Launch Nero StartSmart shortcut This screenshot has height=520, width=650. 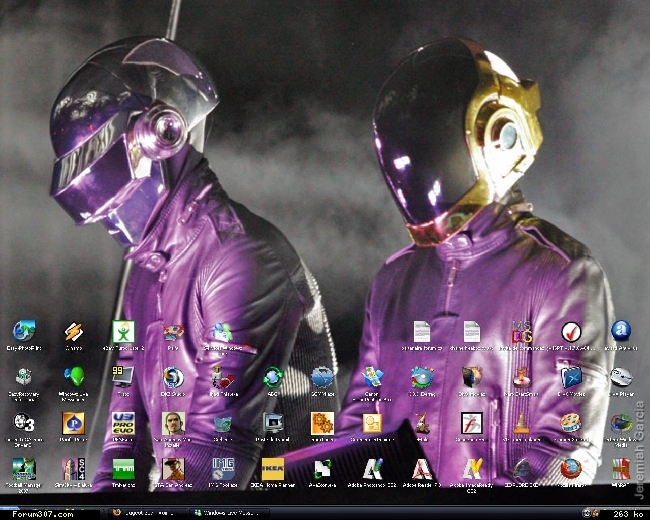coord(521,377)
